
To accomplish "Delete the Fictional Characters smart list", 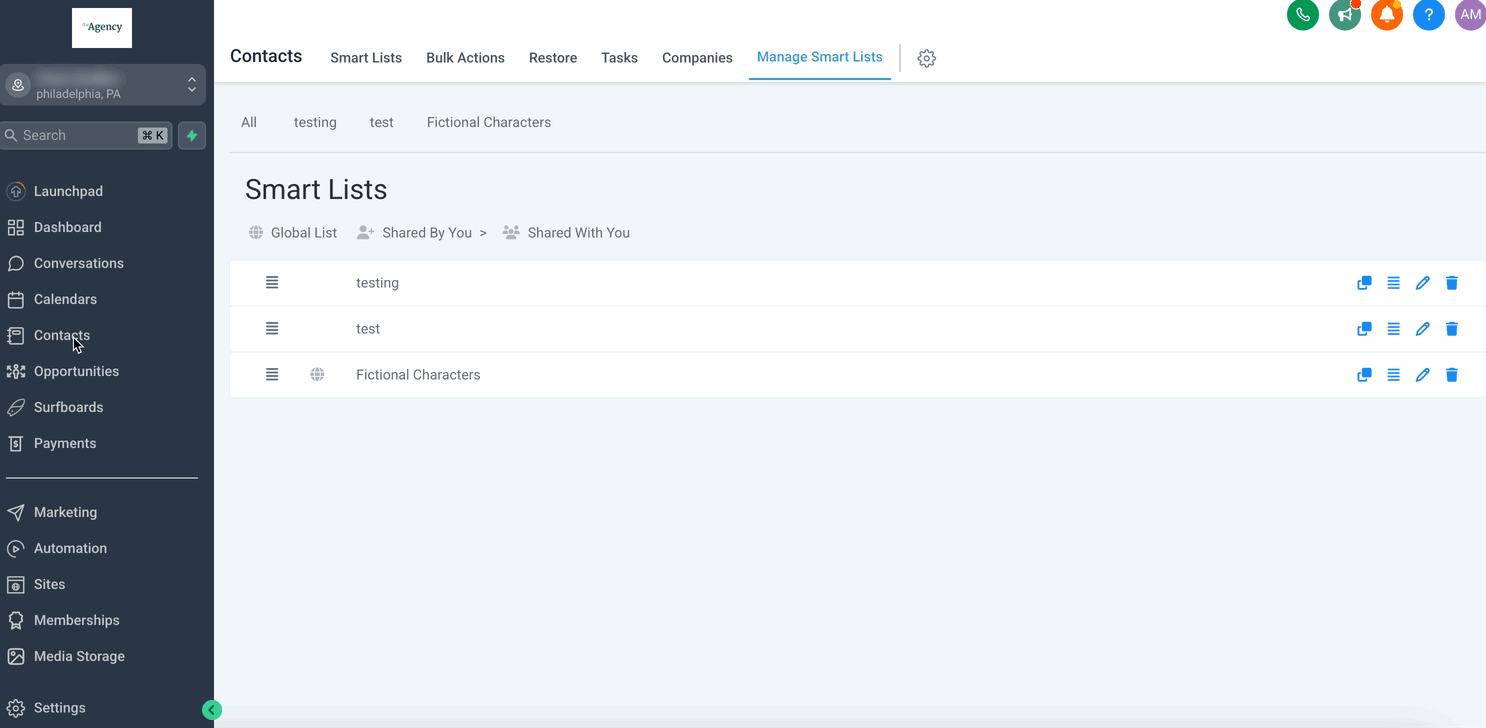I will click(x=1452, y=375).
